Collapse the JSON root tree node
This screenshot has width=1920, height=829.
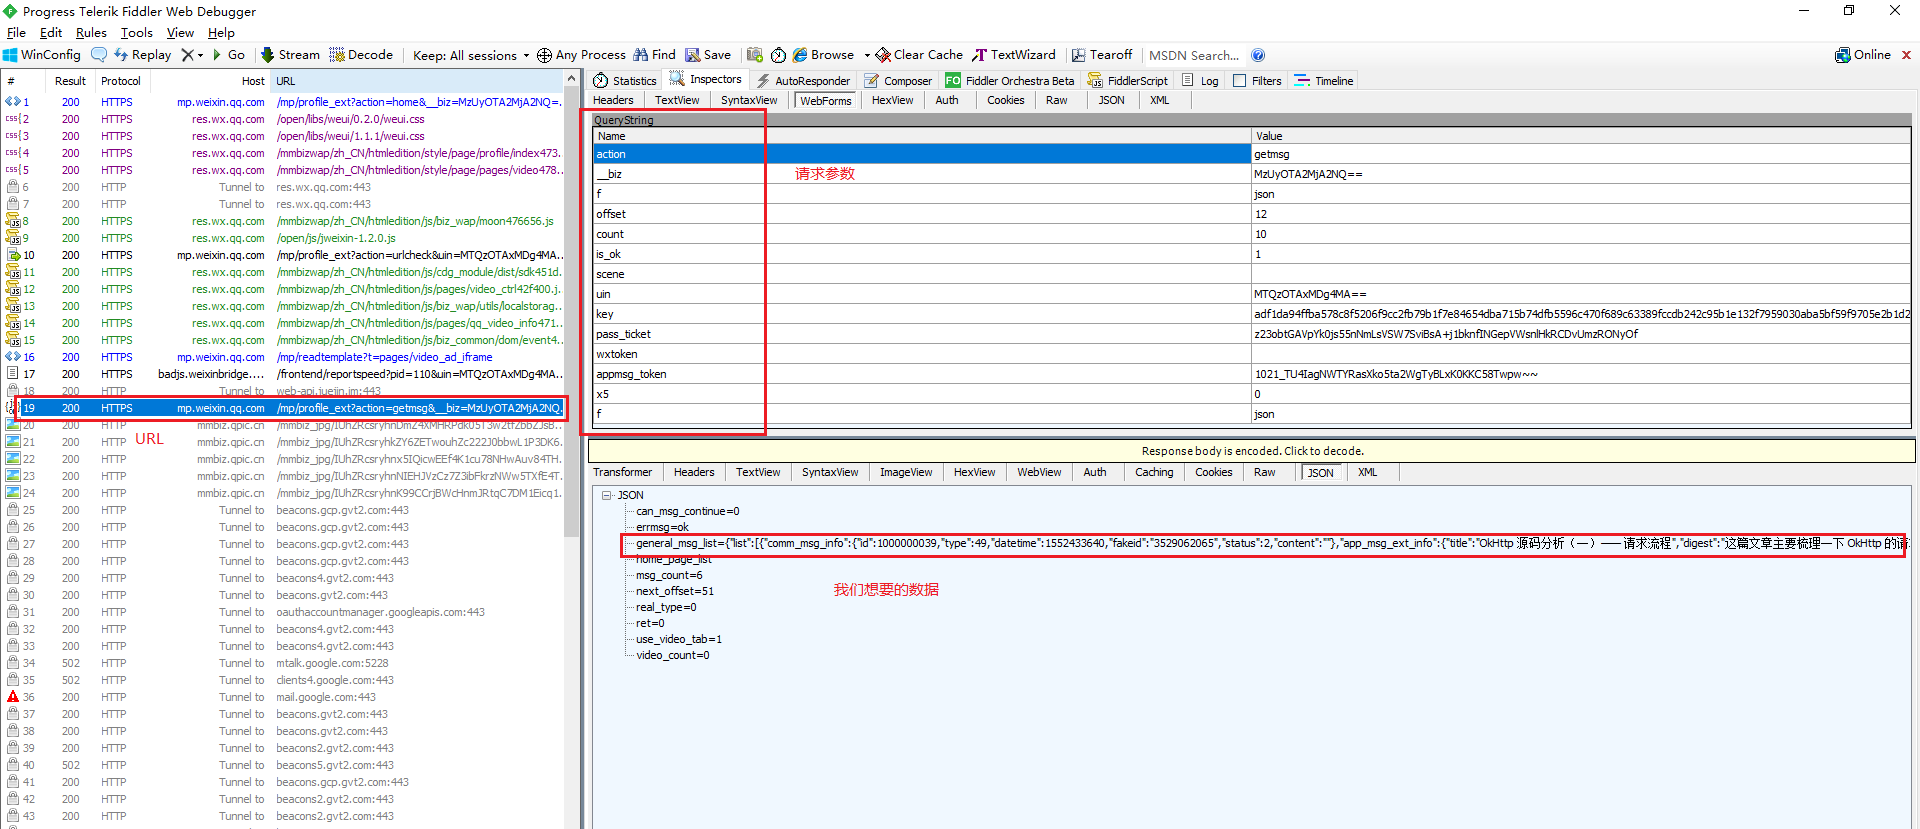[x=607, y=495]
